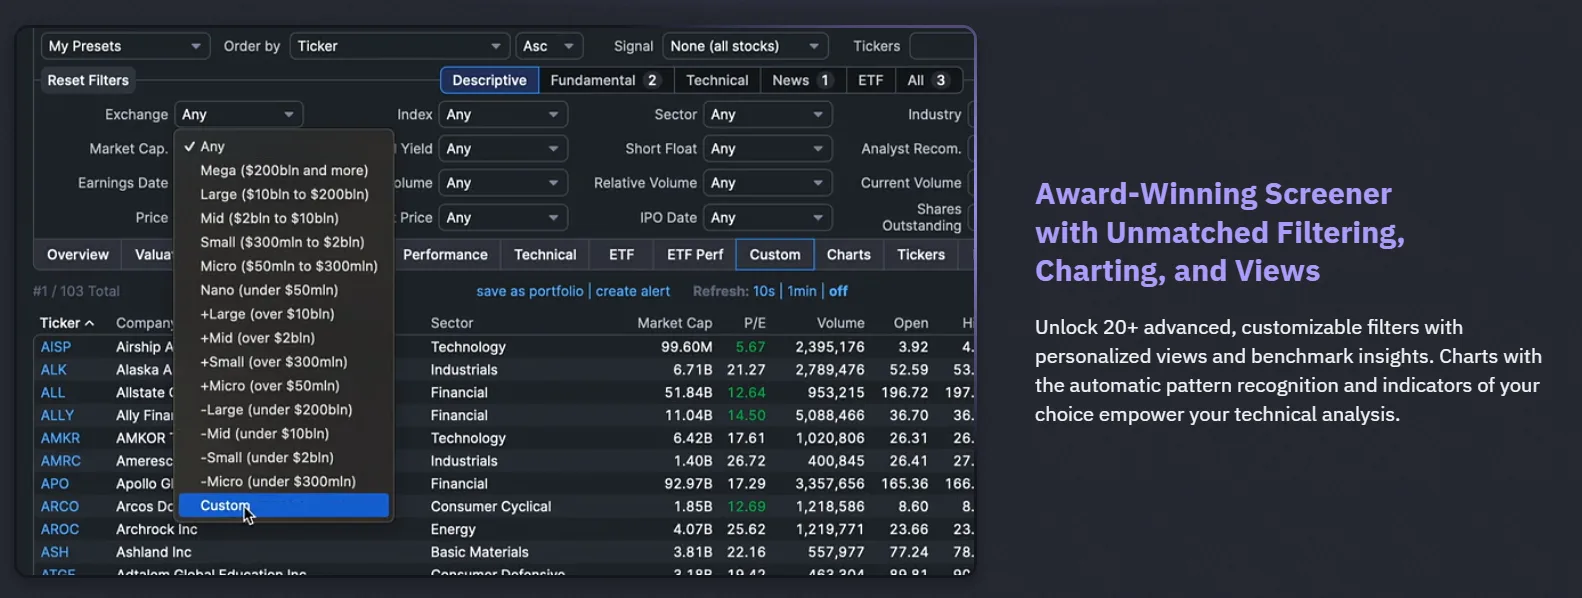Screen dimensions: 1582x598
Task: Open the Sector filter dropdown
Action: coord(768,115)
